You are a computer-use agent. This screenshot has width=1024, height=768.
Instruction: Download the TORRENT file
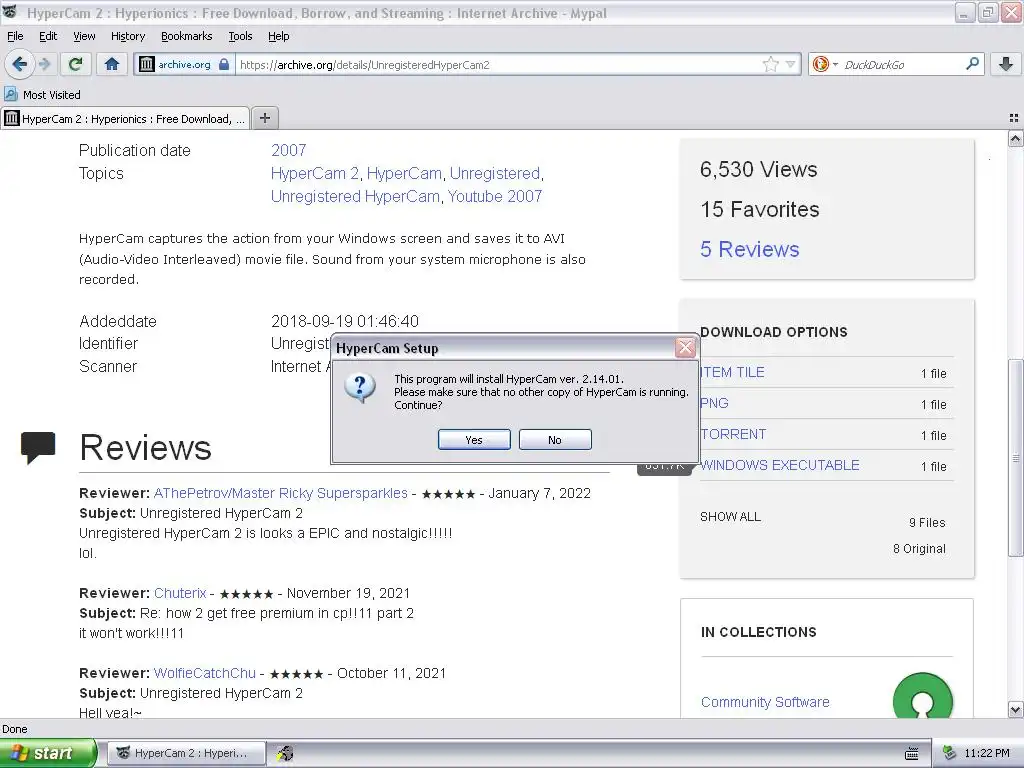733,434
